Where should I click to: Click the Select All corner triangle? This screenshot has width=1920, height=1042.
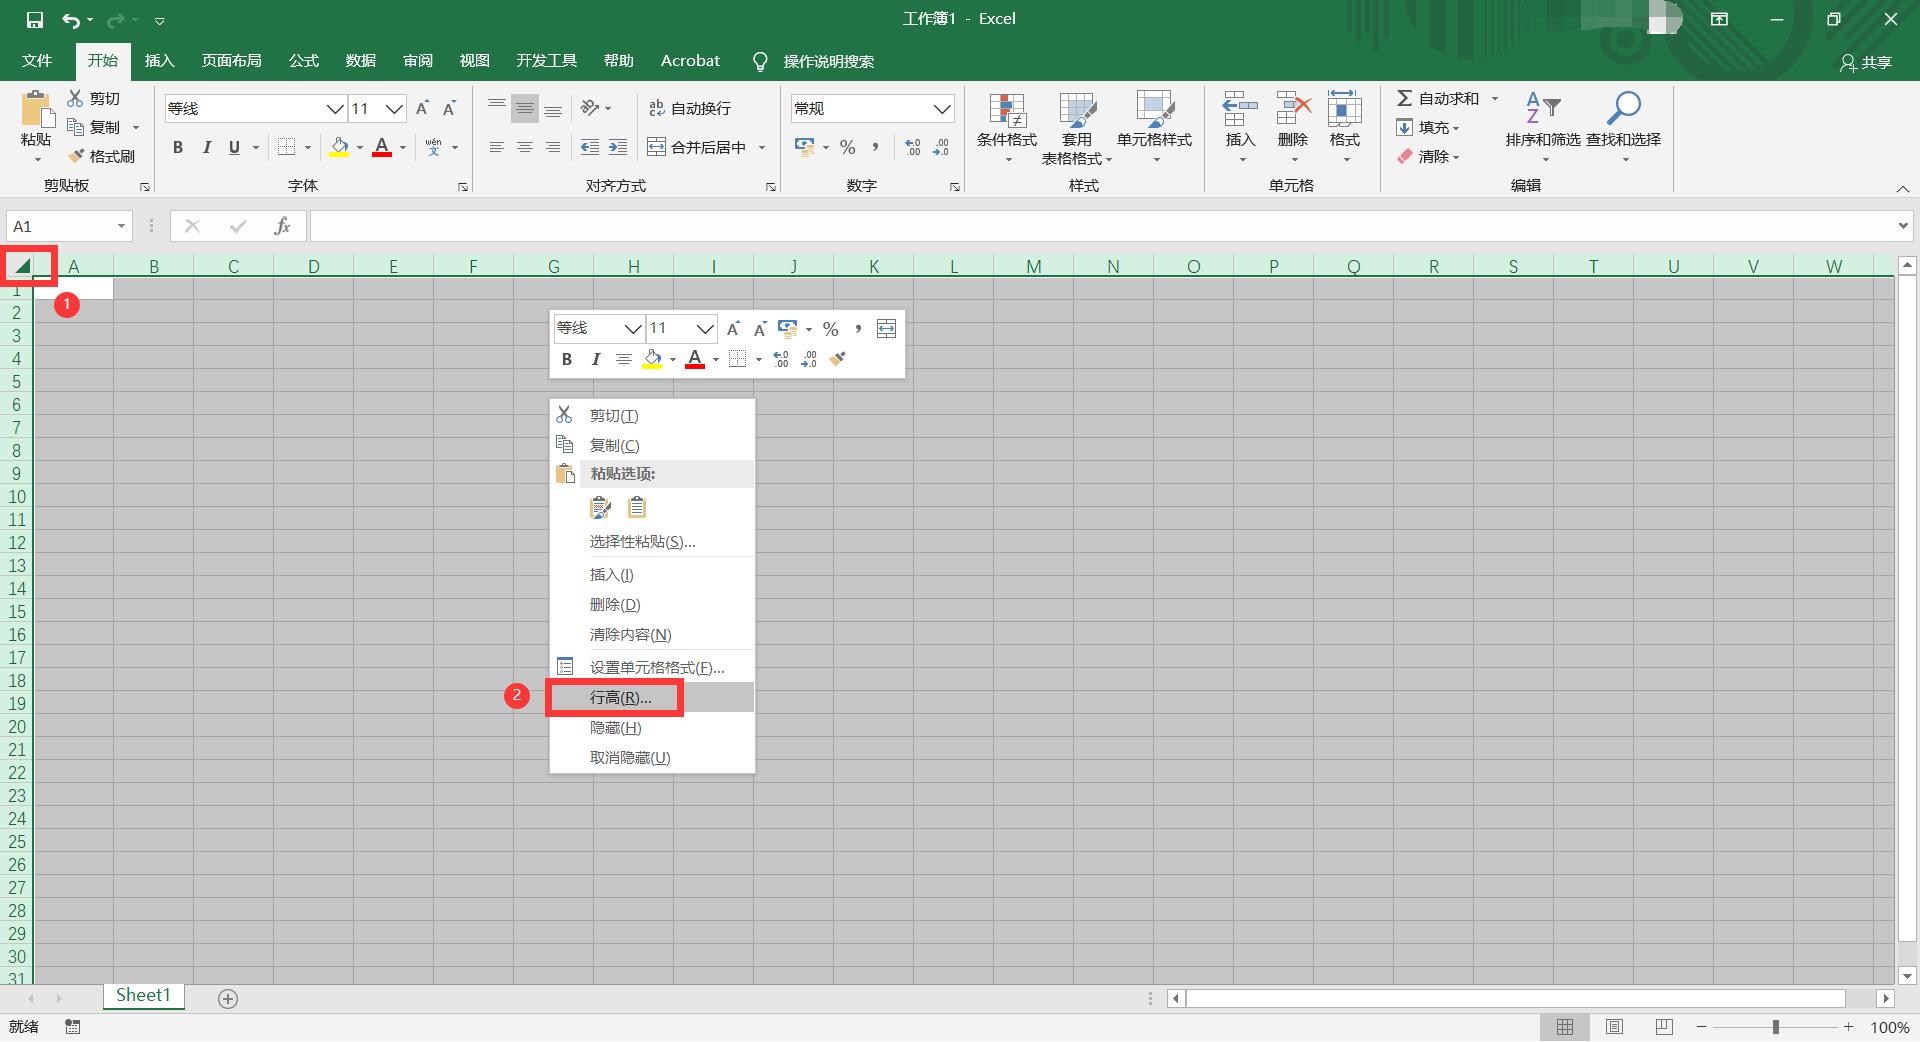pos(21,266)
